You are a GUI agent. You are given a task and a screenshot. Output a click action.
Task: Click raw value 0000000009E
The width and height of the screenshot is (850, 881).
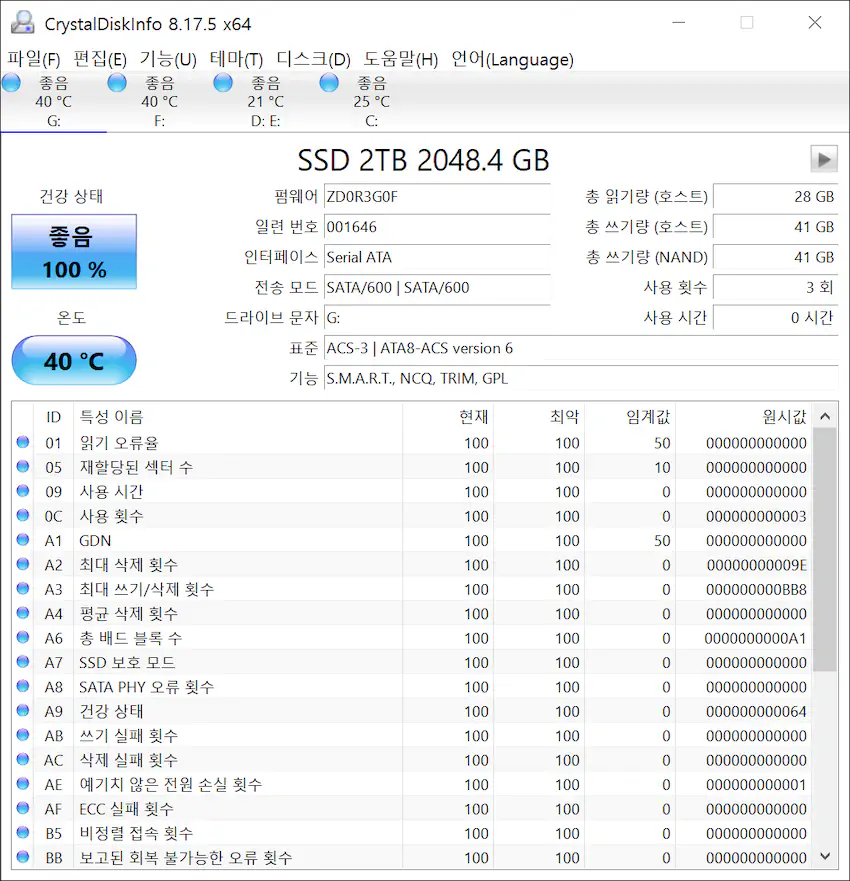(x=756, y=565)
